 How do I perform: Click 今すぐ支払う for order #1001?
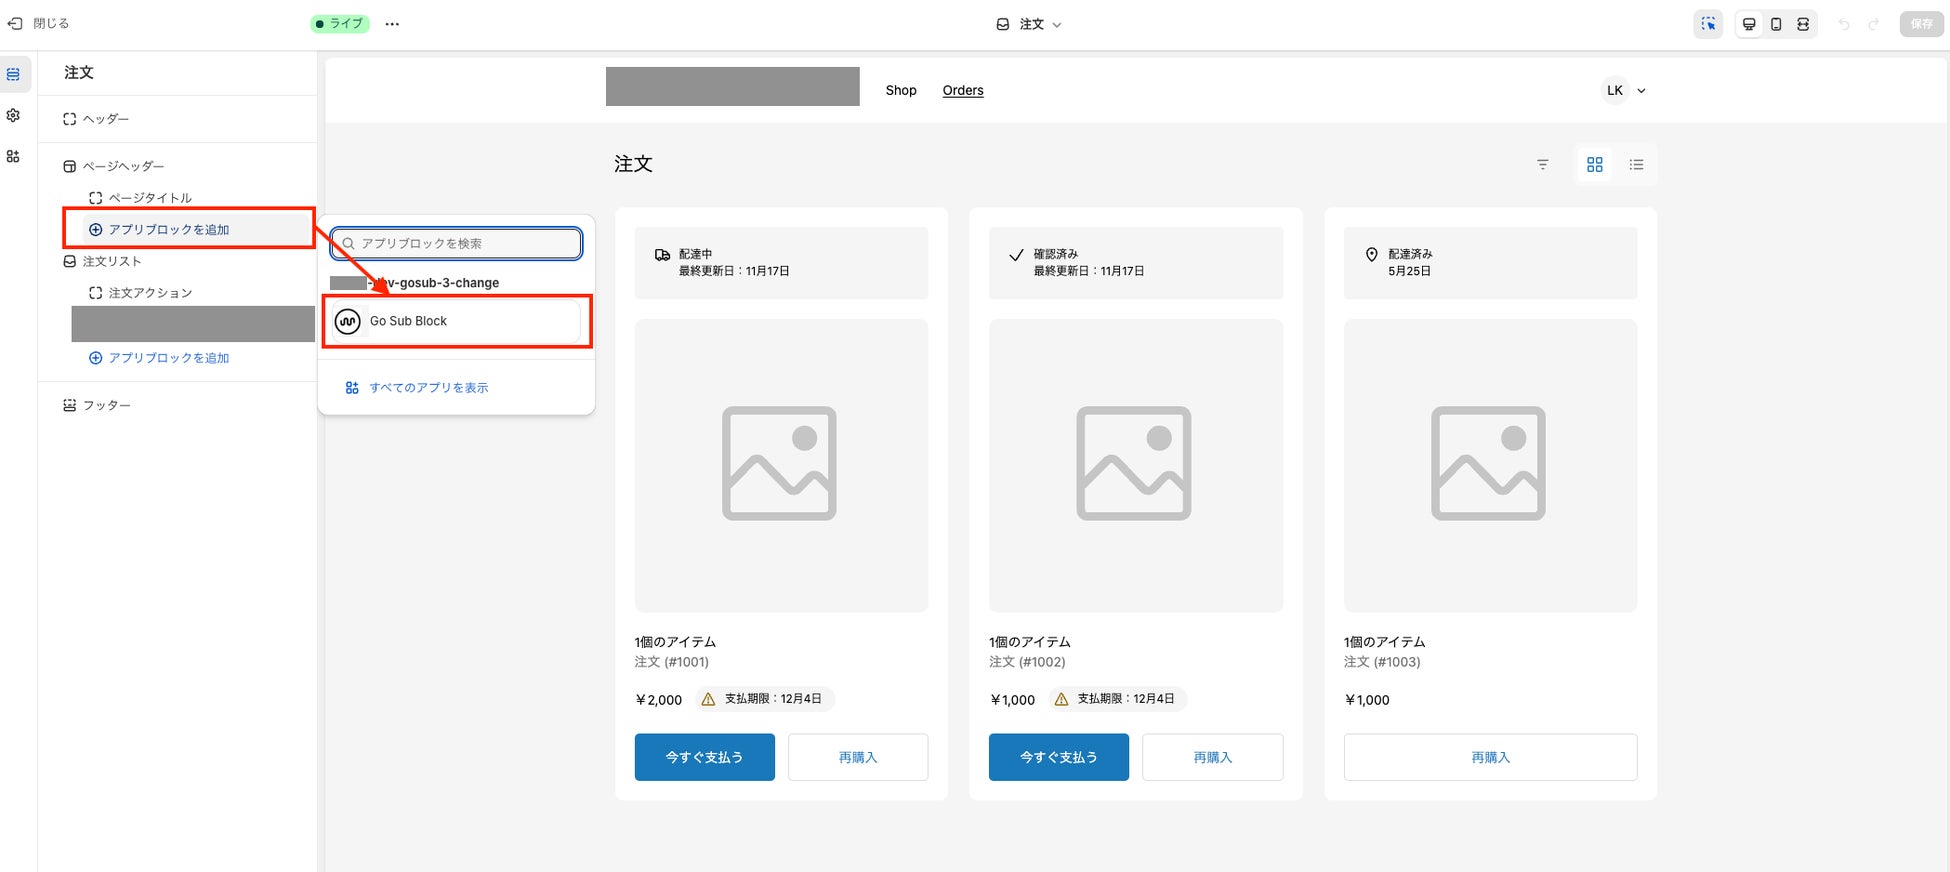[x=705, y=757]
